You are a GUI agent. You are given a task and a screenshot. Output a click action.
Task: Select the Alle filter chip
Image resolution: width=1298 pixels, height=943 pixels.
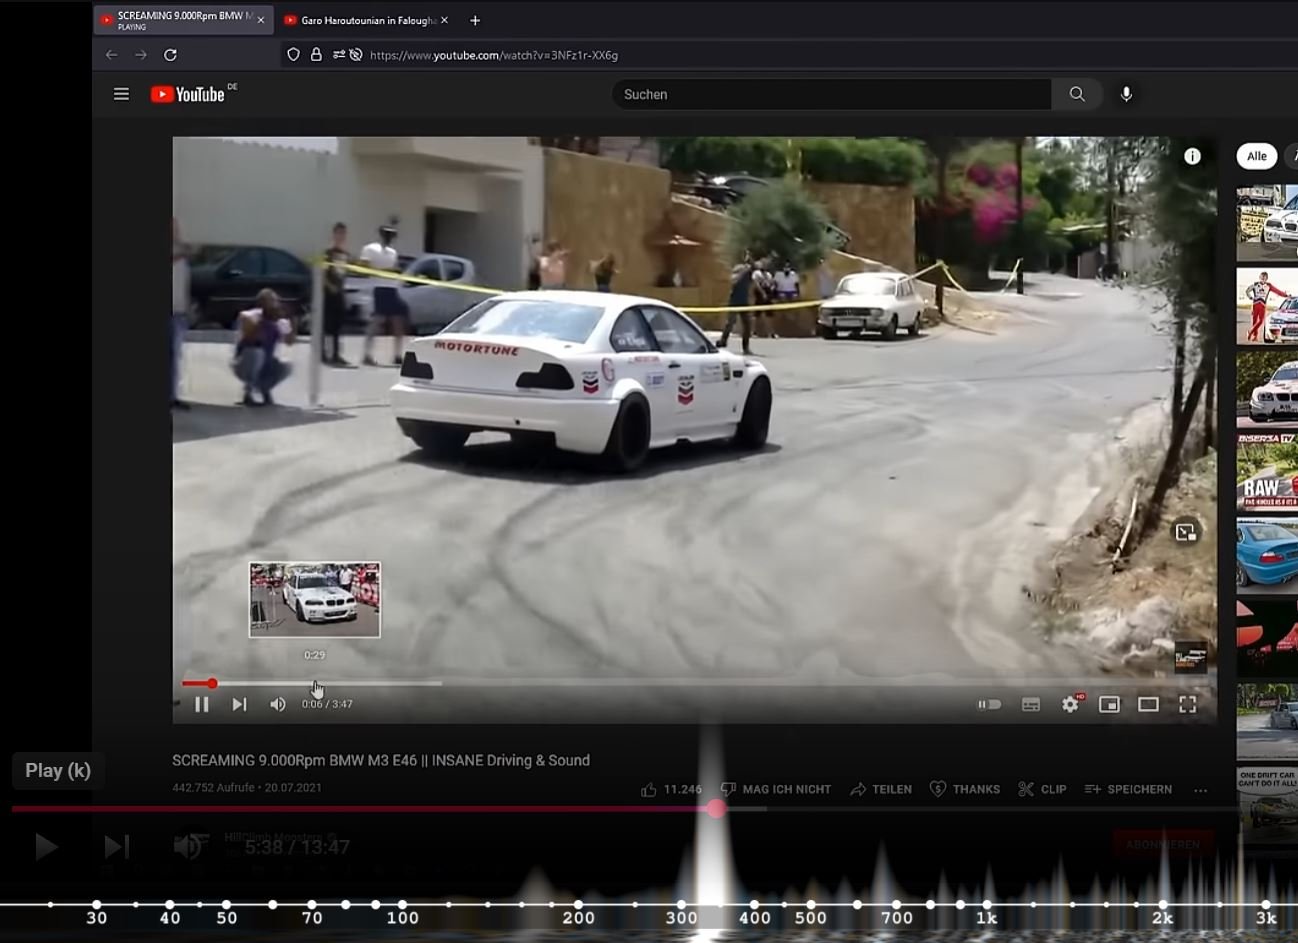pos(1257,156)
